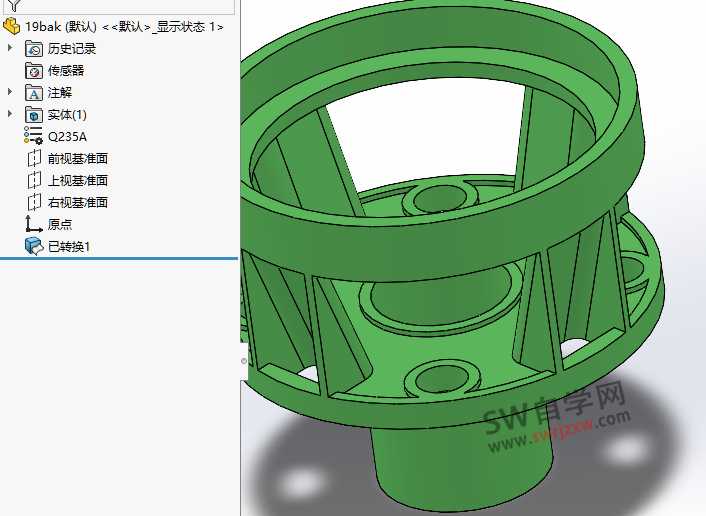Click the 注解 annotations folder icon
The image size is (706, 516).
[34, 93]
